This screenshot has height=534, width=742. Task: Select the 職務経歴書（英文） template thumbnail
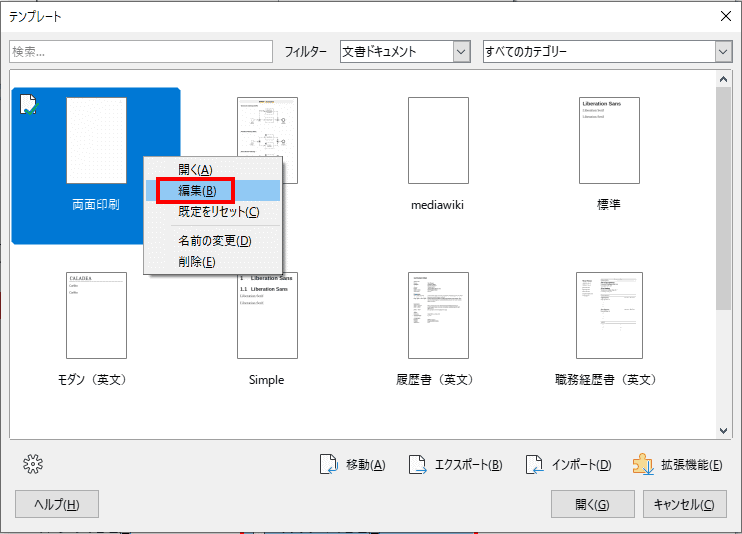click(610, 315)
